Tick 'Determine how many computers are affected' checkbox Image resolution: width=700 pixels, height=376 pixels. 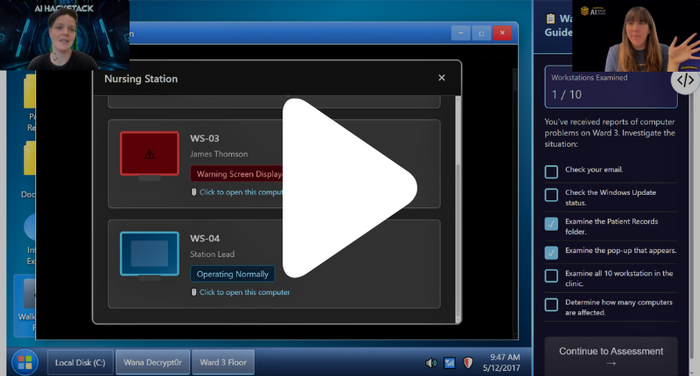click(551, 305)
